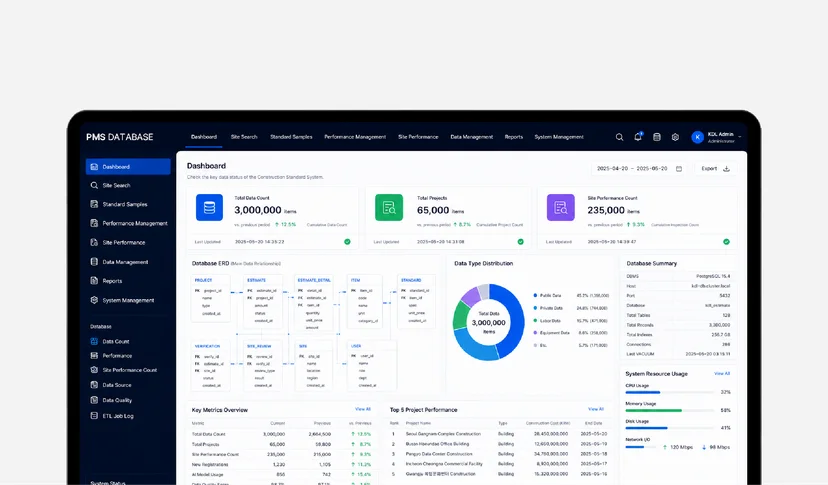
Task: Open the Data Management top tab
Action: 472,137
